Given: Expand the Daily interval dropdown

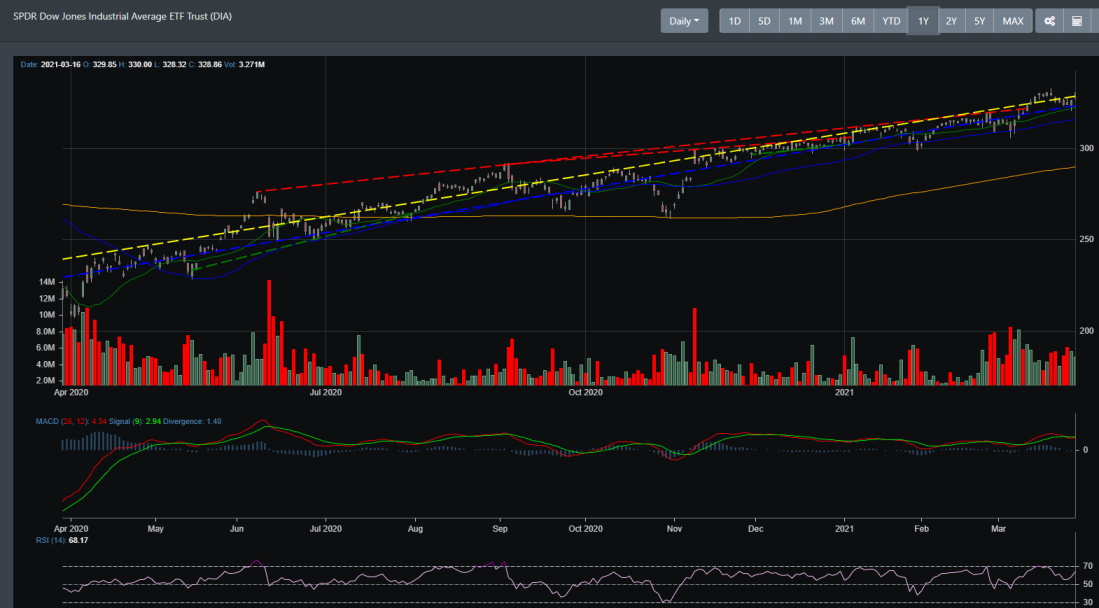Looking at the screenshot, I should click(684, 21).
